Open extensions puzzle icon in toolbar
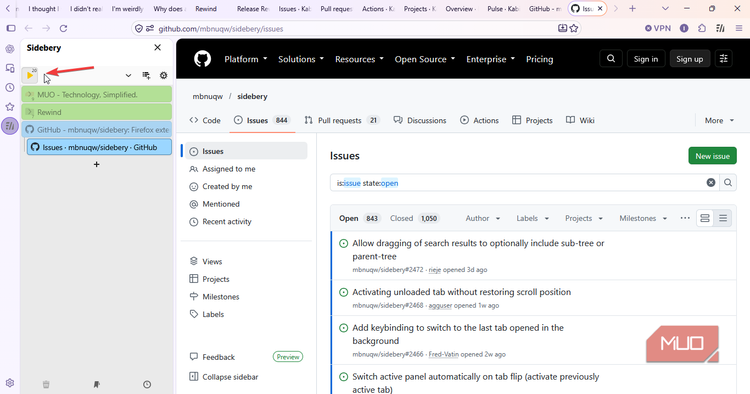The height and width of the screenshot is (394, 750). [702, 29]
